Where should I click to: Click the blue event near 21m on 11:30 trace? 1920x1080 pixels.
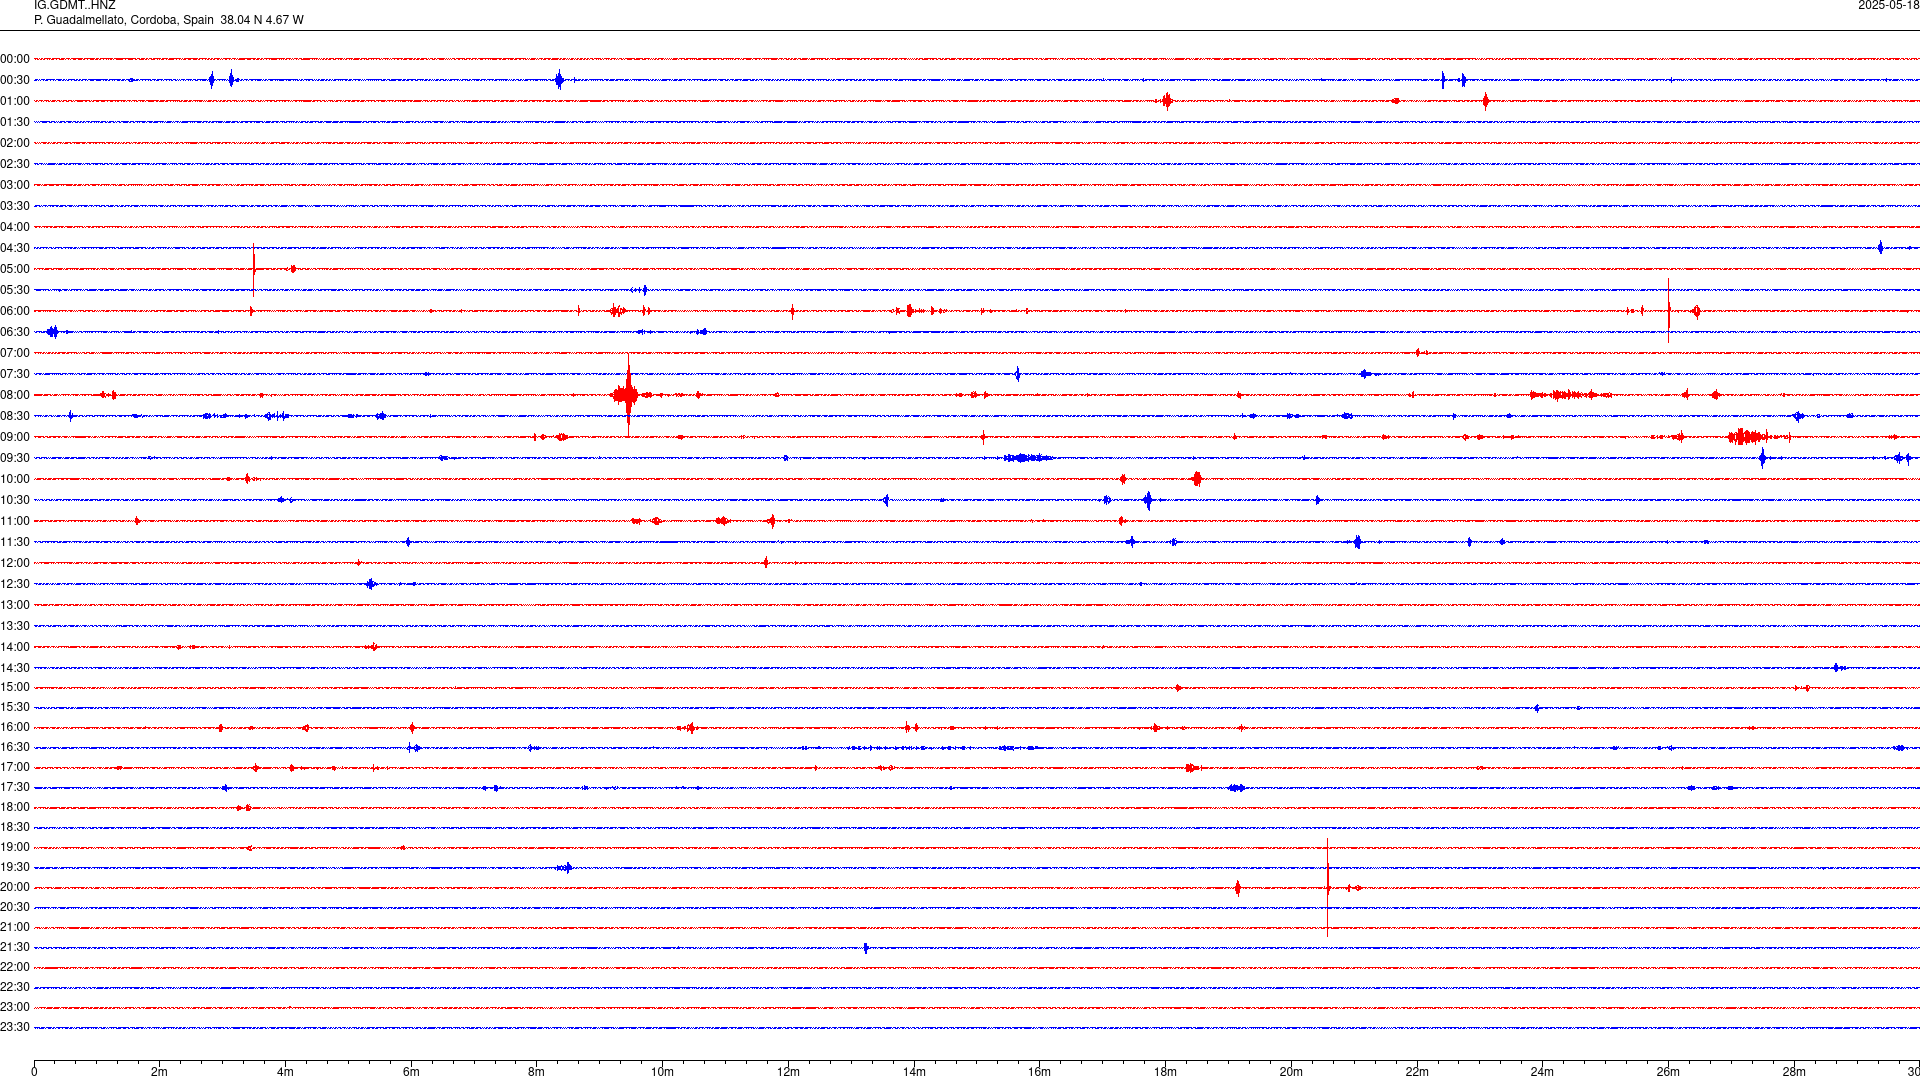point(1357,542)
